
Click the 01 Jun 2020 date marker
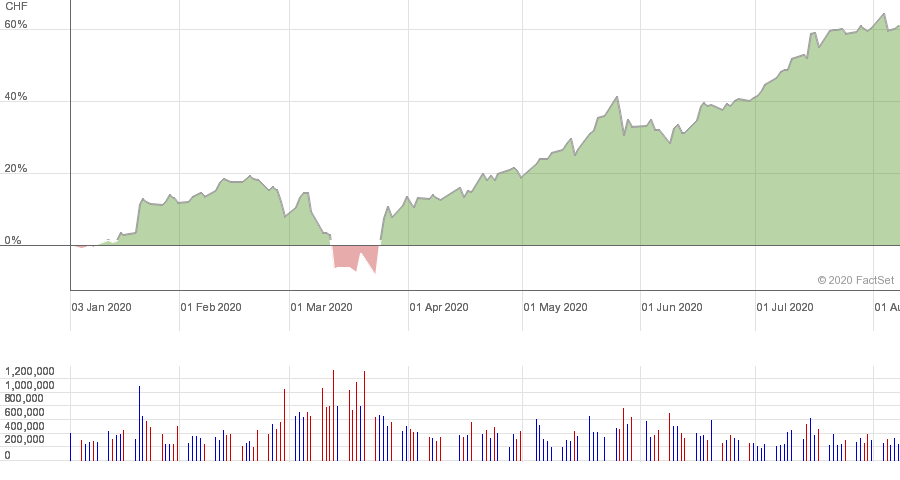(671, 307)
